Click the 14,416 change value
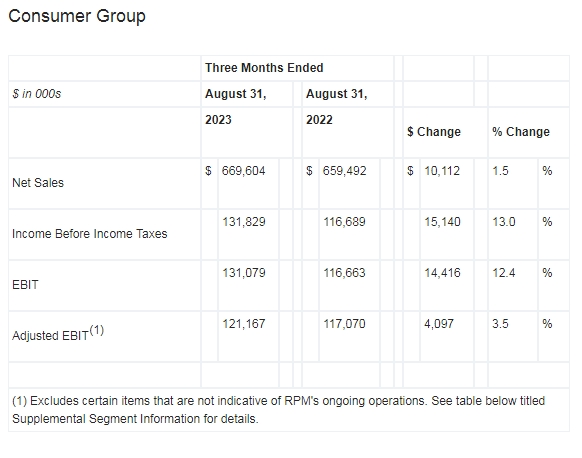This screenshot has width=582, height=458. [442, 273]
